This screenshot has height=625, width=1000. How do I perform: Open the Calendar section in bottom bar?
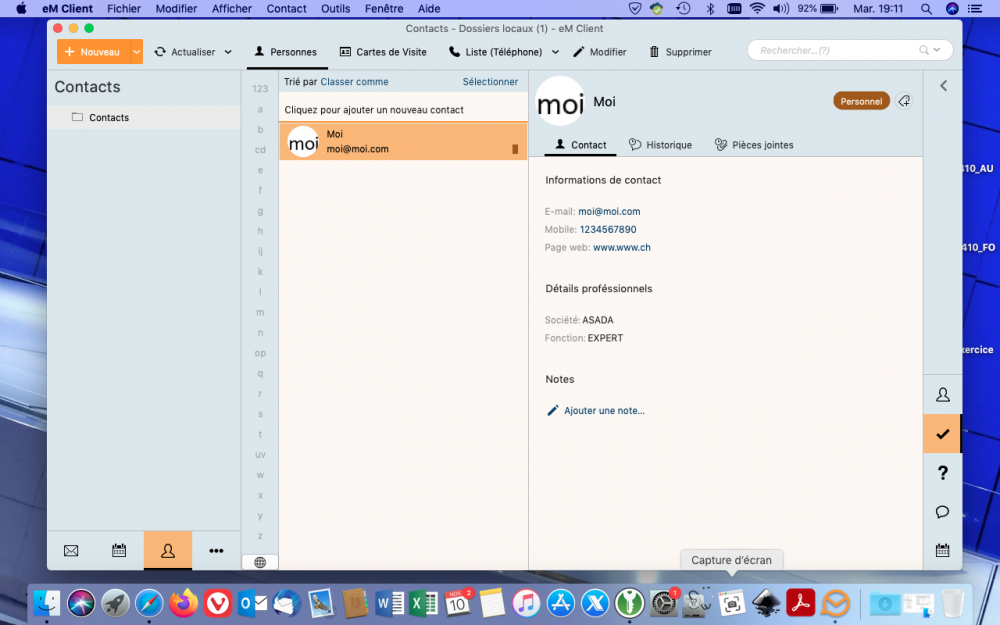tap(119, 550)
